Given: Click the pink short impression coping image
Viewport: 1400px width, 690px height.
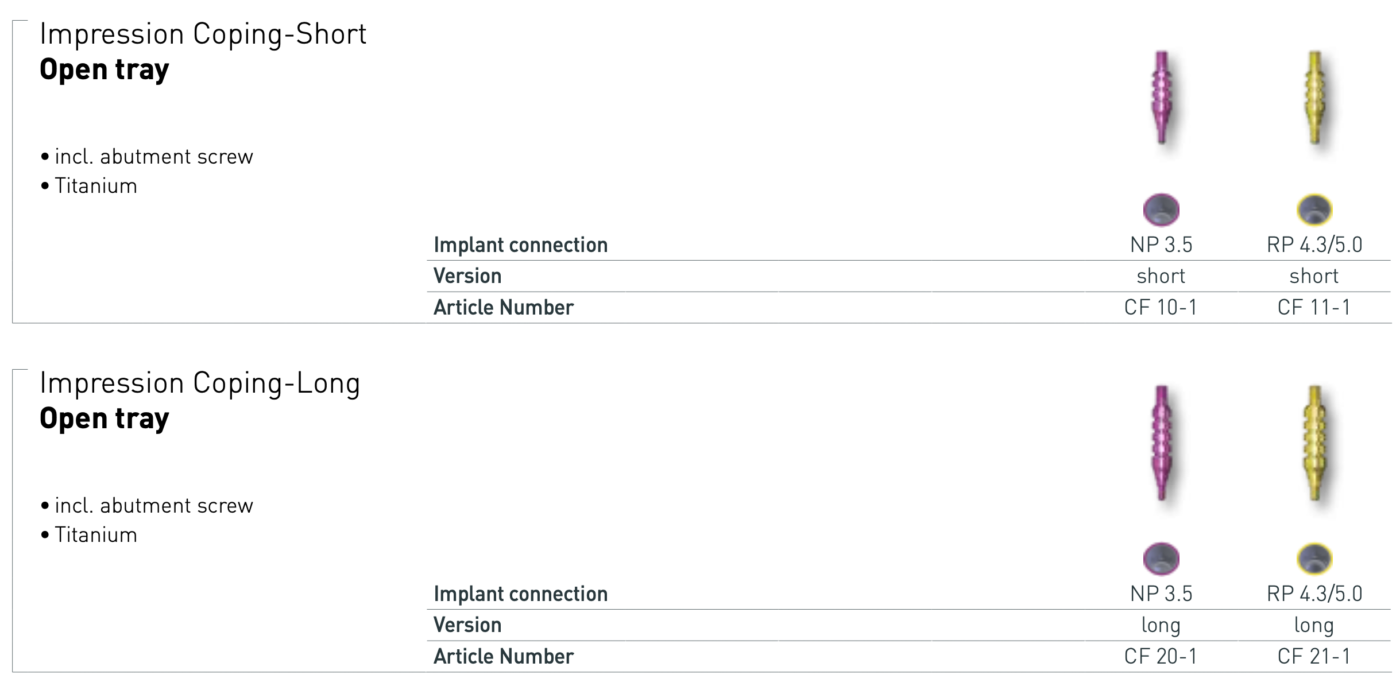Looking at the screenshot, I should (x=1160, y=97).
